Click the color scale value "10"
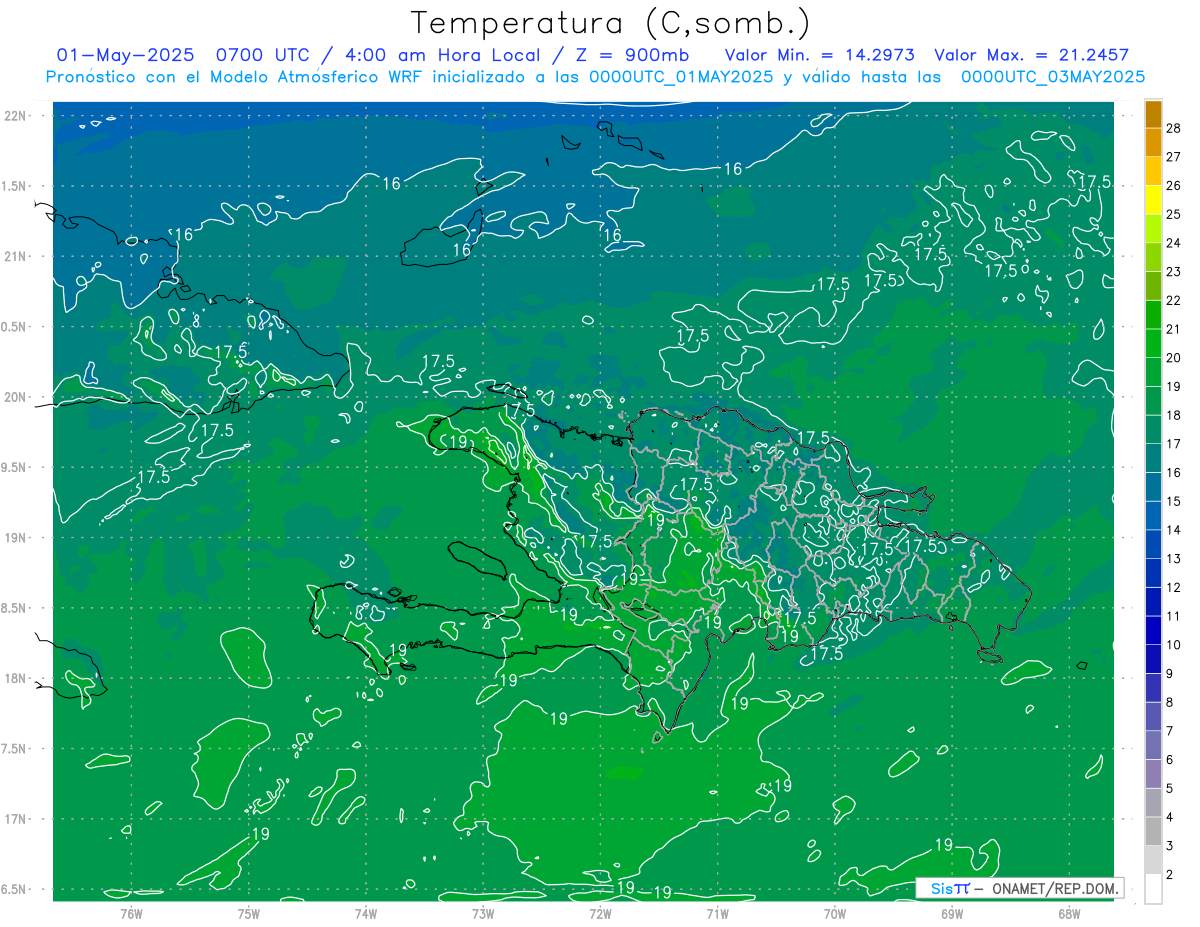 [x=1174, y=644]
